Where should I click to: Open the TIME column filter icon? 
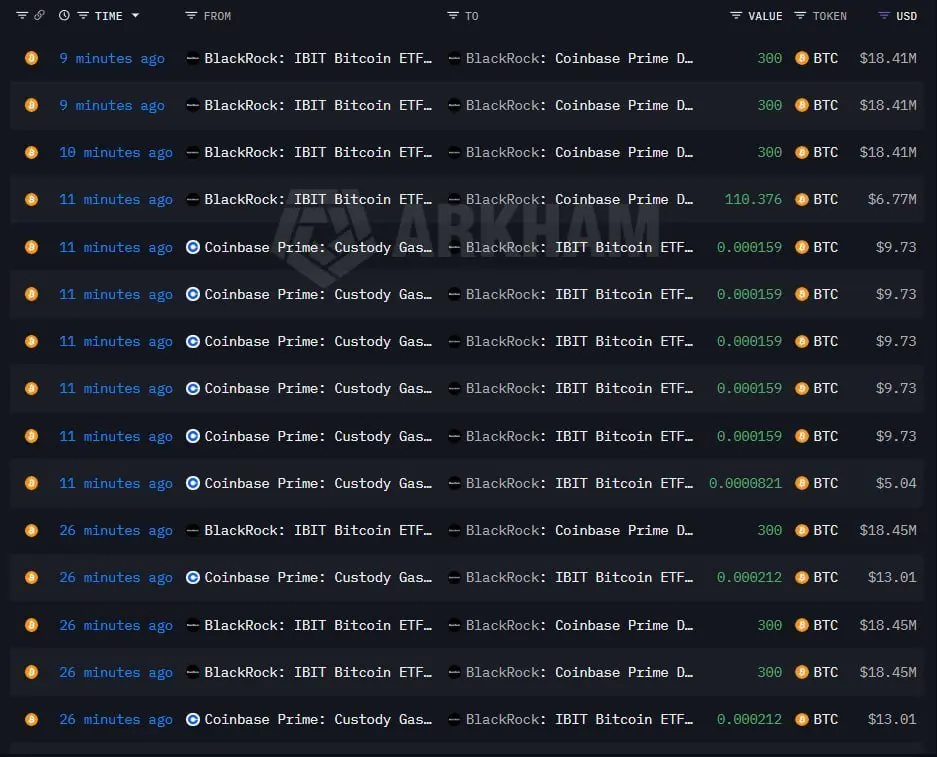click(83, 16)
